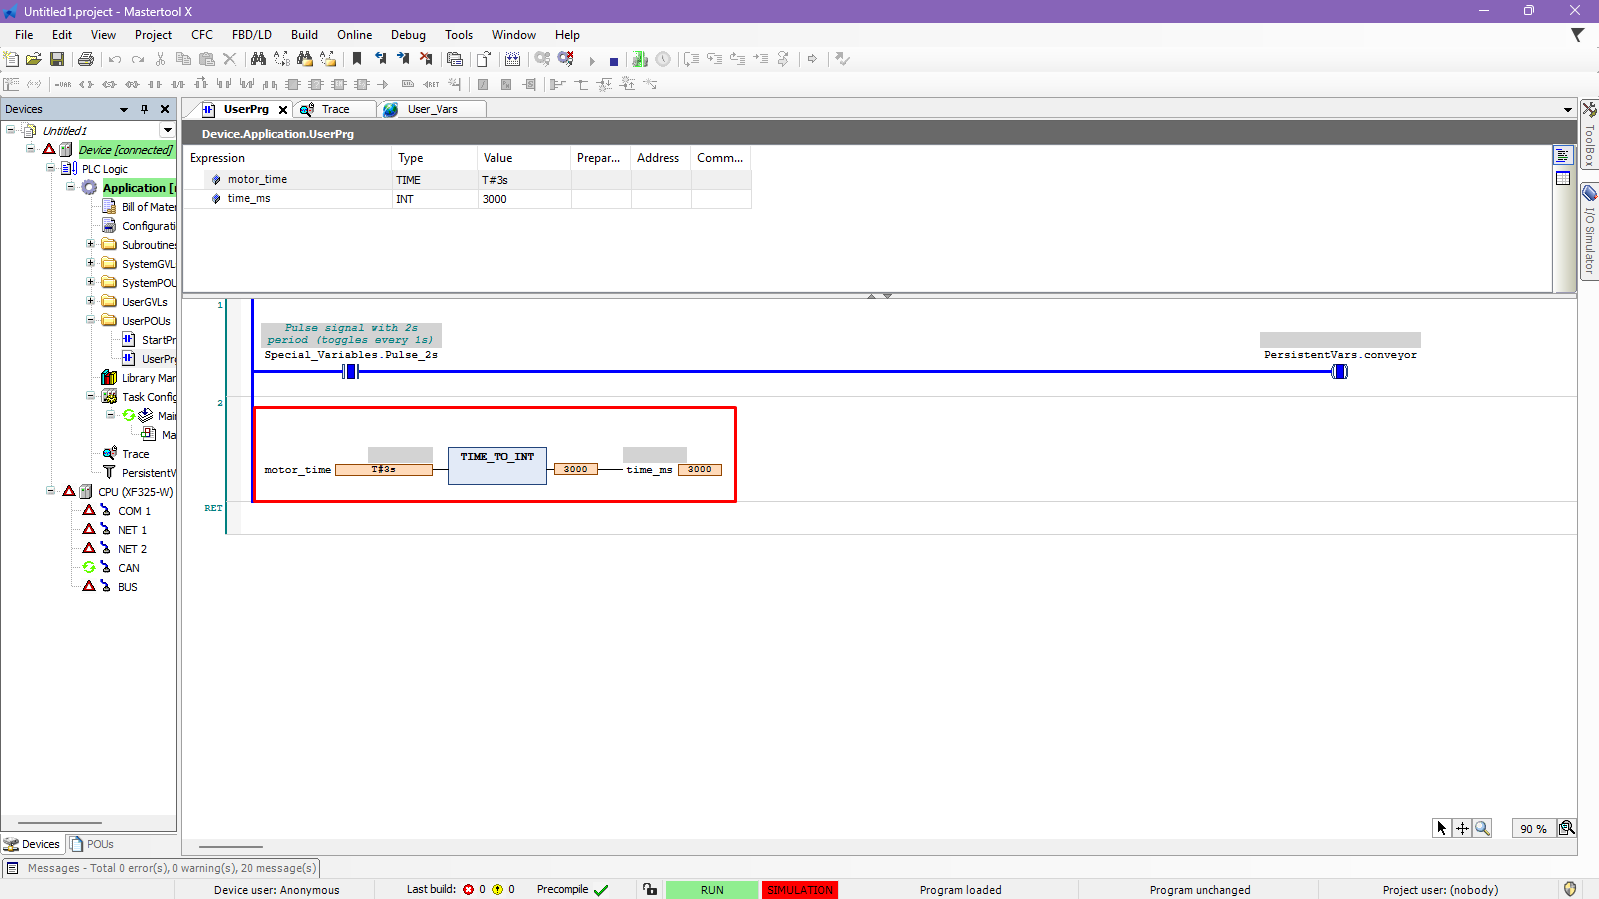
Task: Click the Save project icon in toolbar
Action: click(x=57, y=60)
